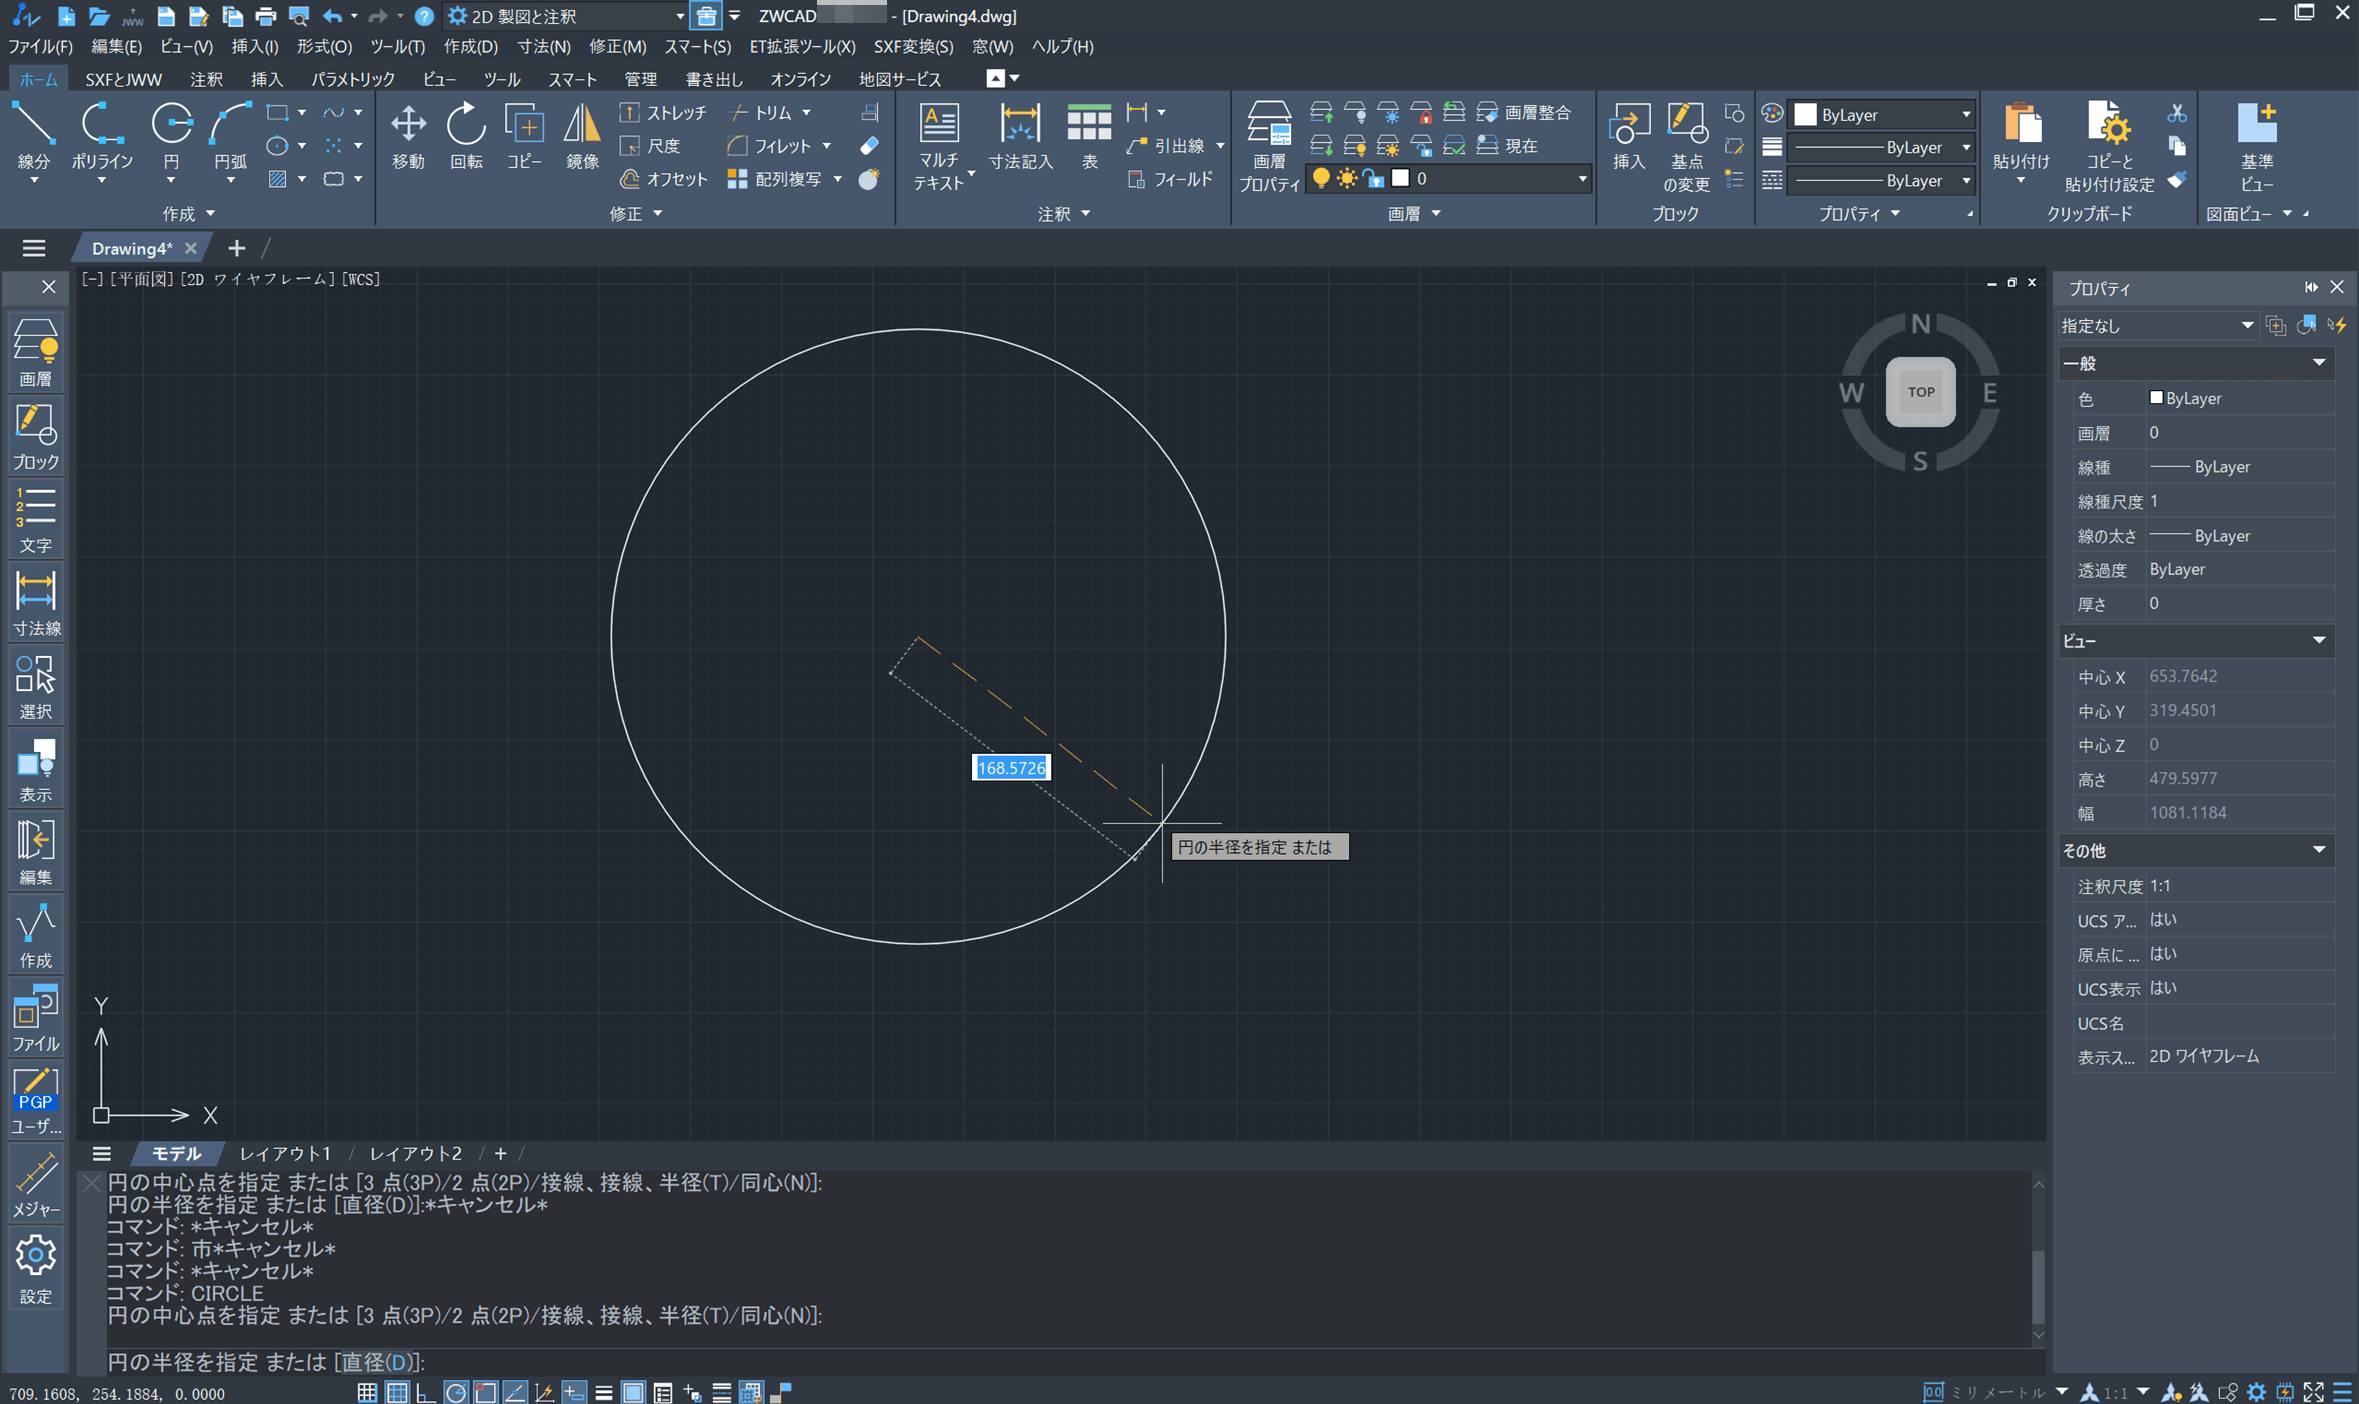Screen dimensions: 2359x1404
Task: Toggle polar tracking in status bar
Action: [x=456, y=1392]
